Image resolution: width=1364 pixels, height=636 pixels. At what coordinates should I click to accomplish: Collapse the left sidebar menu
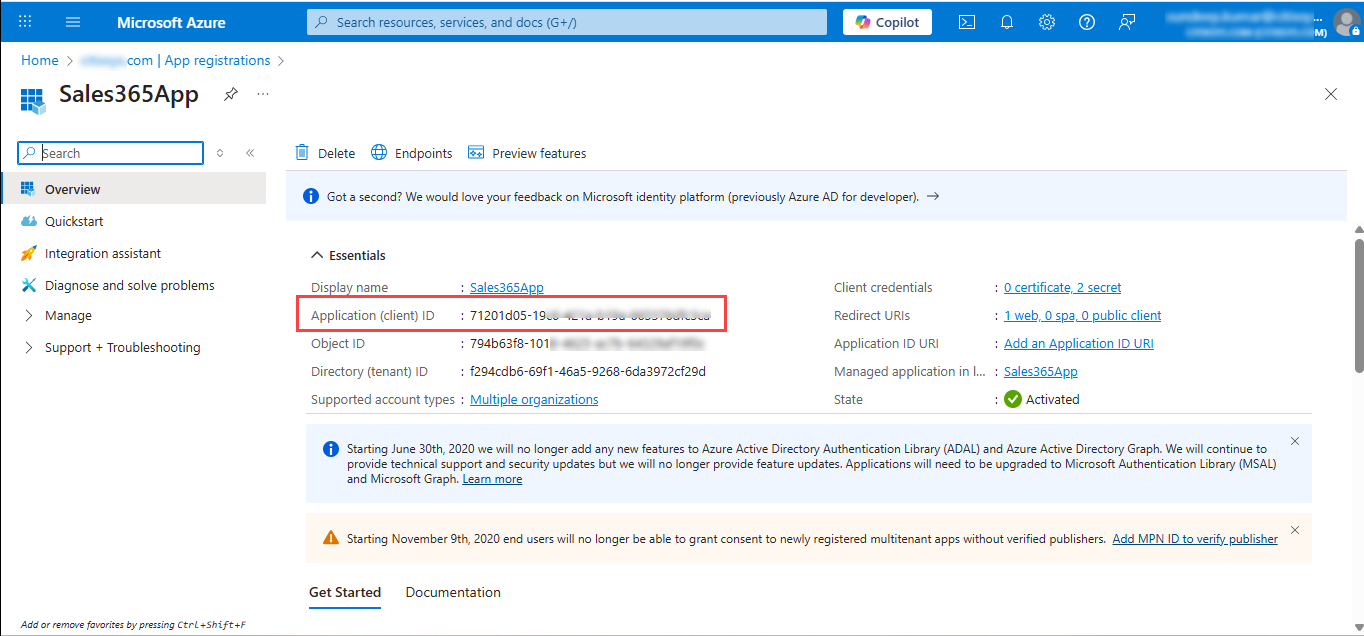click(250, 153)
